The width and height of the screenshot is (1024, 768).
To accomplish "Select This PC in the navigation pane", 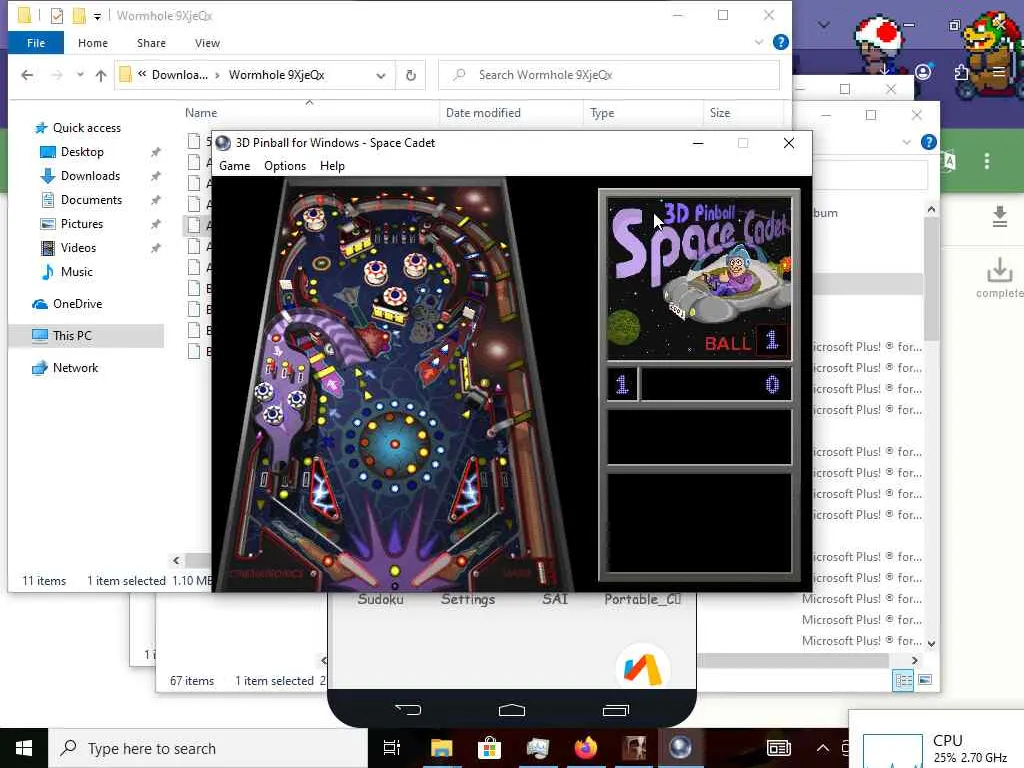I will 72,336.
